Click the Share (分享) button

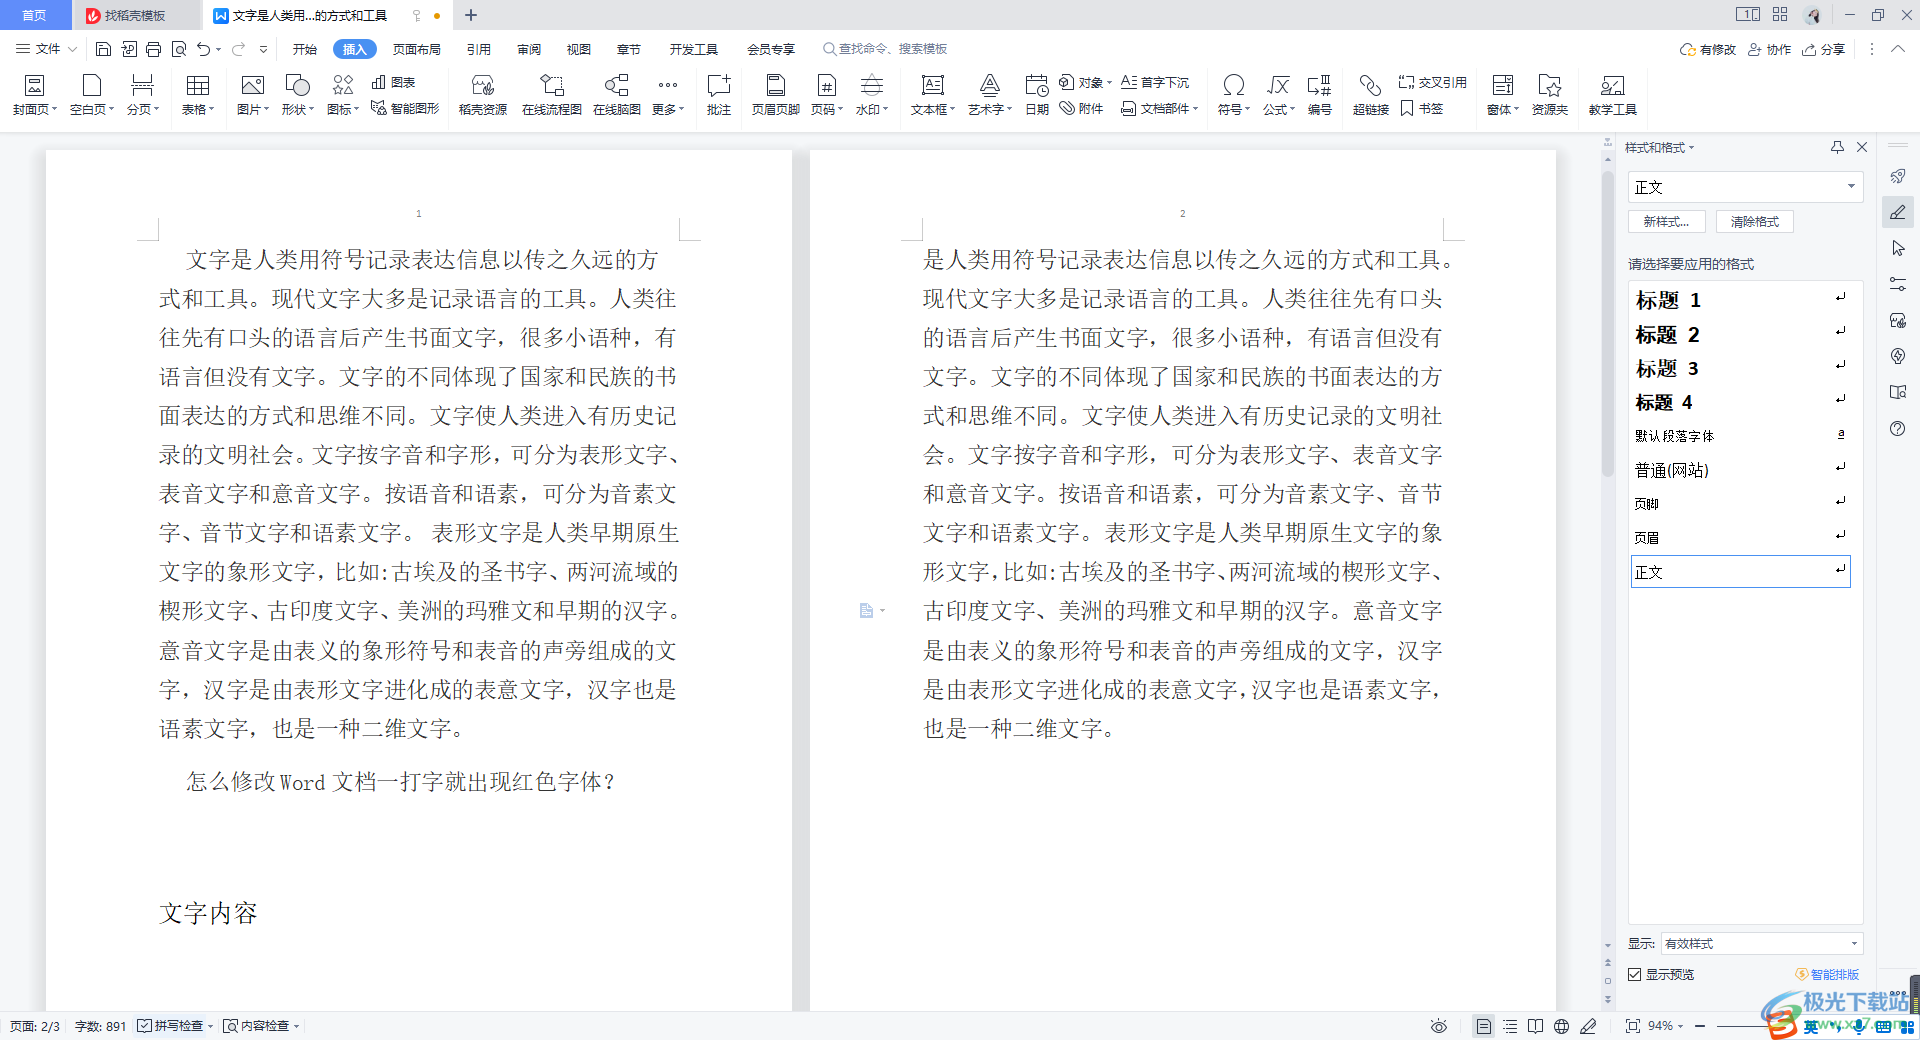click(1824, 49)
